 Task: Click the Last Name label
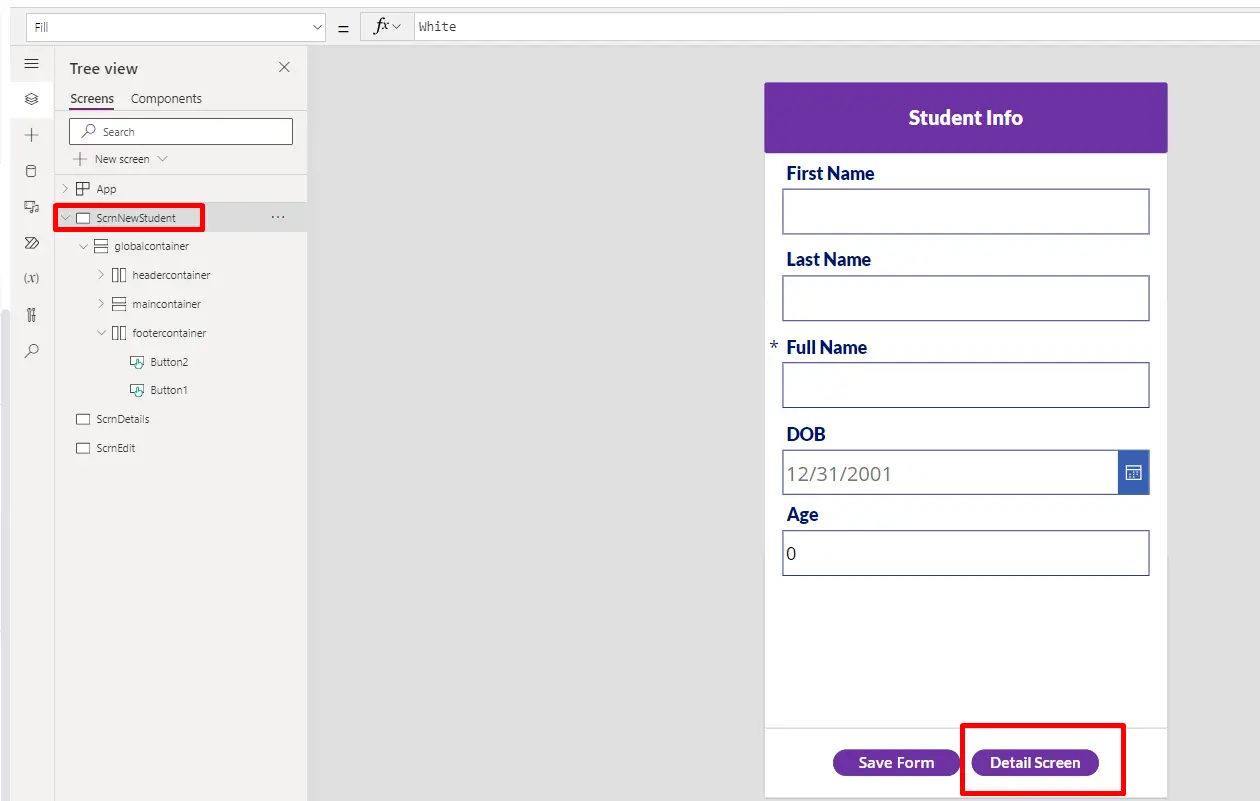click(829, 259)
